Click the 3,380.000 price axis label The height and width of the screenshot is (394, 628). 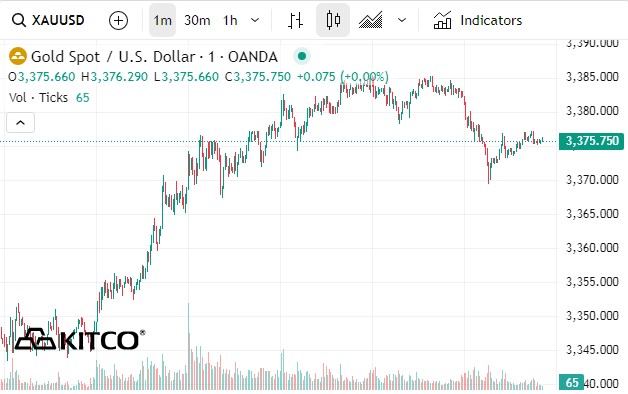click(592, 111)
